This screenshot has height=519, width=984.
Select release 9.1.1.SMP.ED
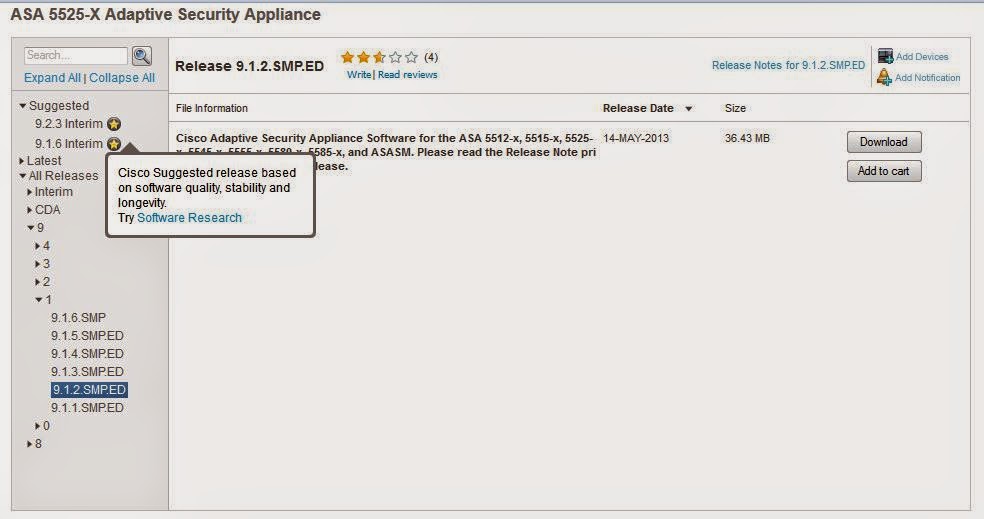[87, 408]
